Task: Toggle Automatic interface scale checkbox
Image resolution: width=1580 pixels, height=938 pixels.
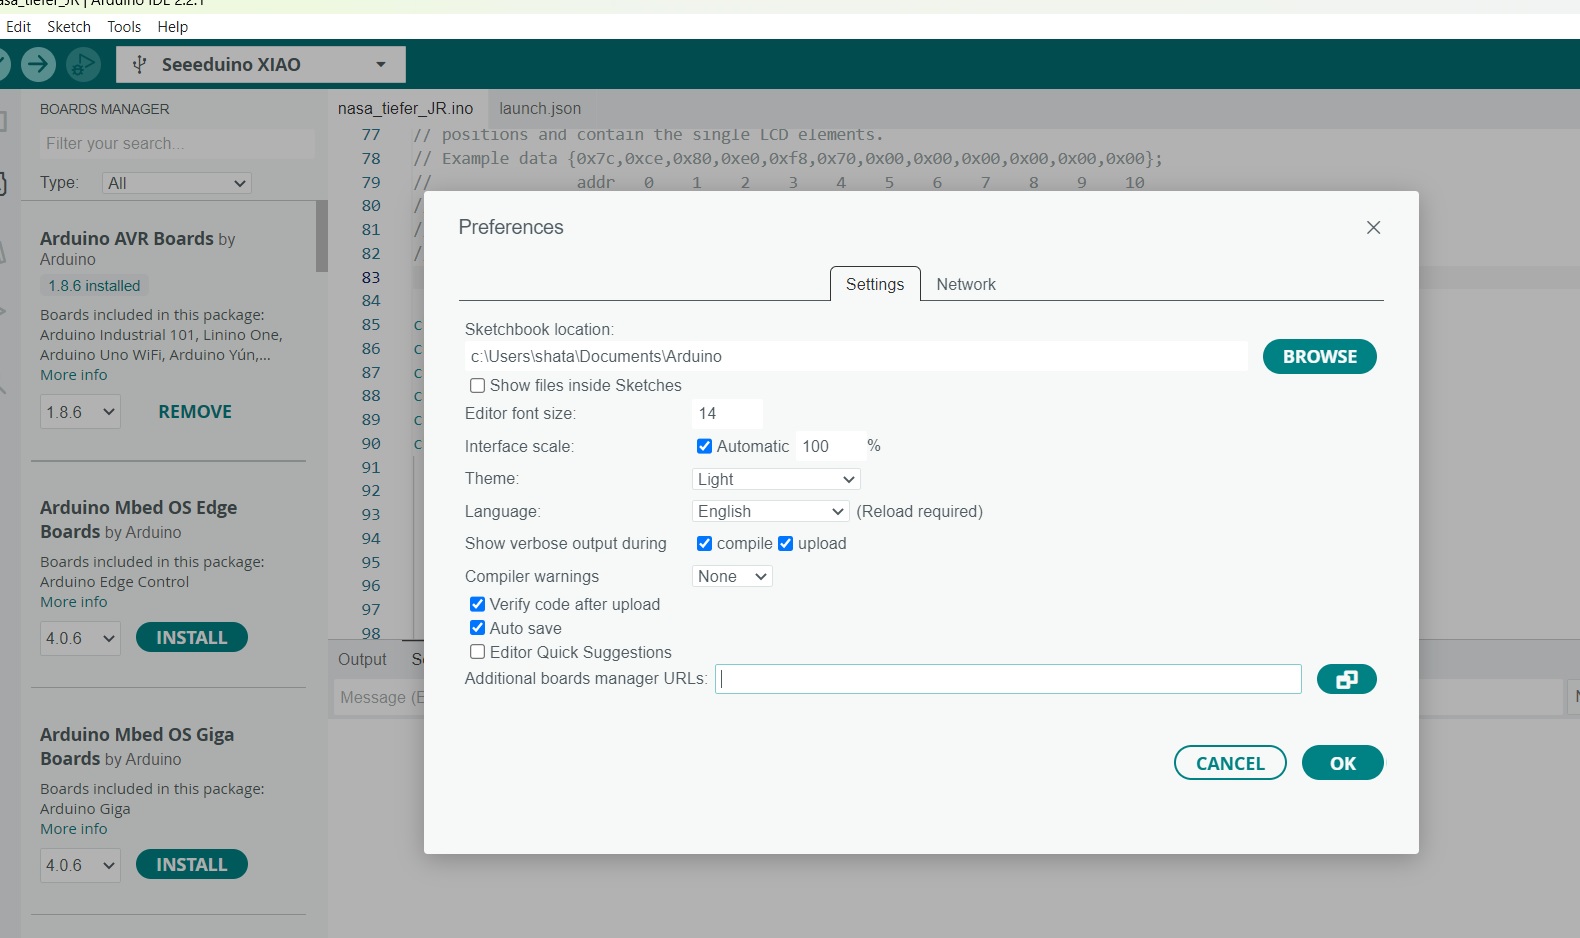Action: 704,446
